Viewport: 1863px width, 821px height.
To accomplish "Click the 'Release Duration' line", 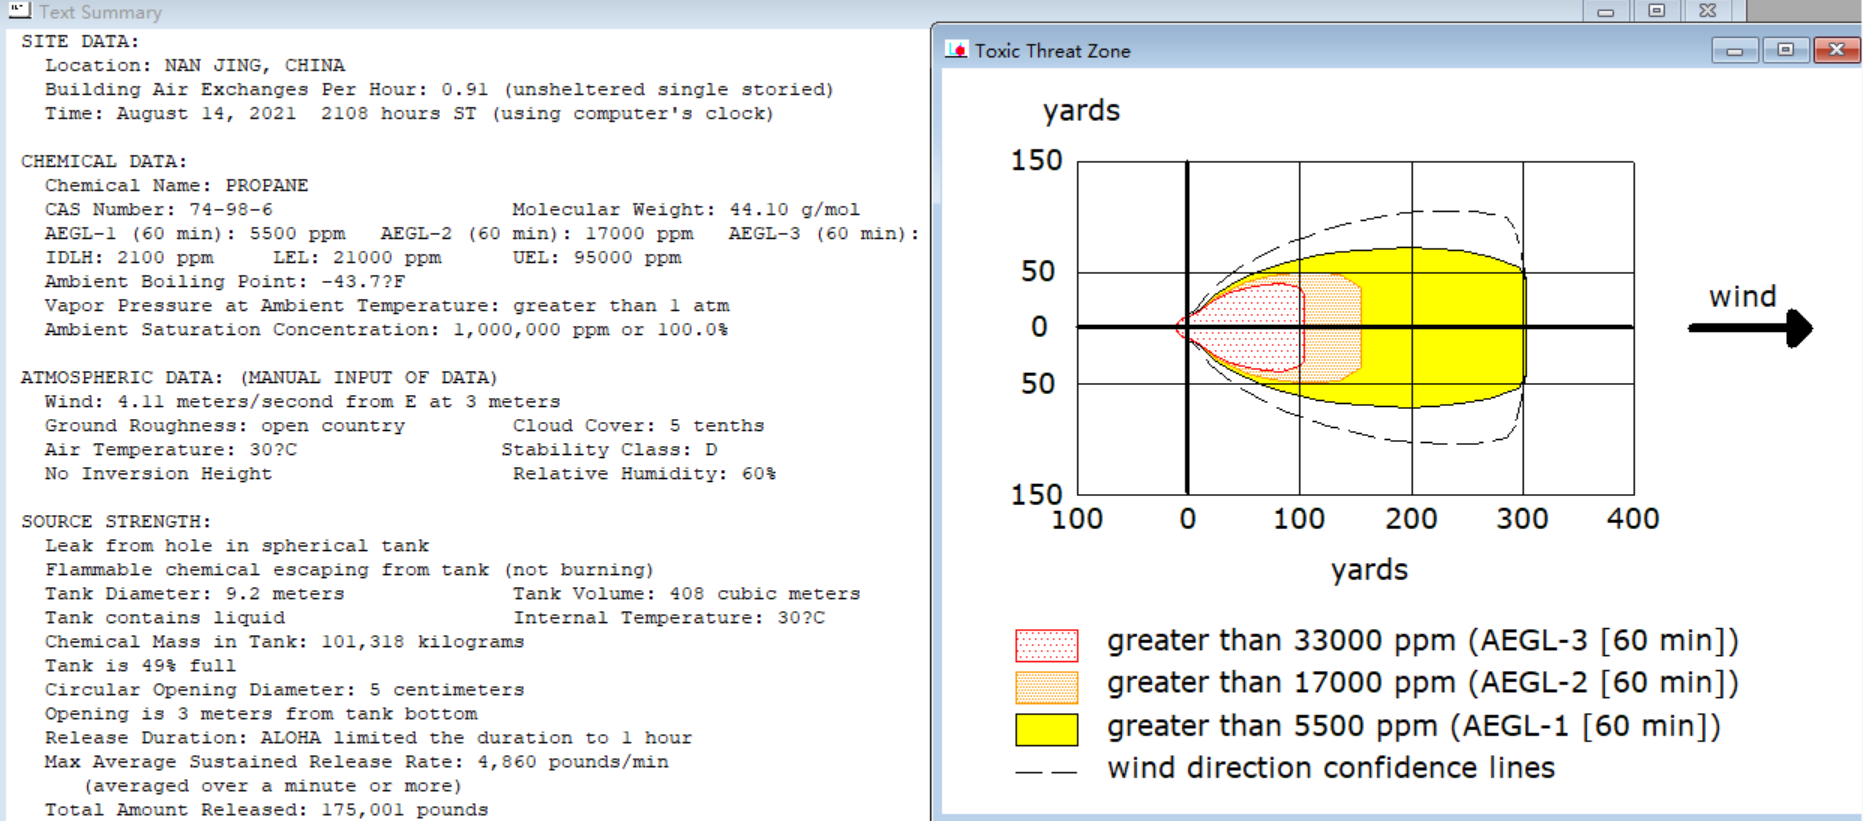I will tap(368, 737).
